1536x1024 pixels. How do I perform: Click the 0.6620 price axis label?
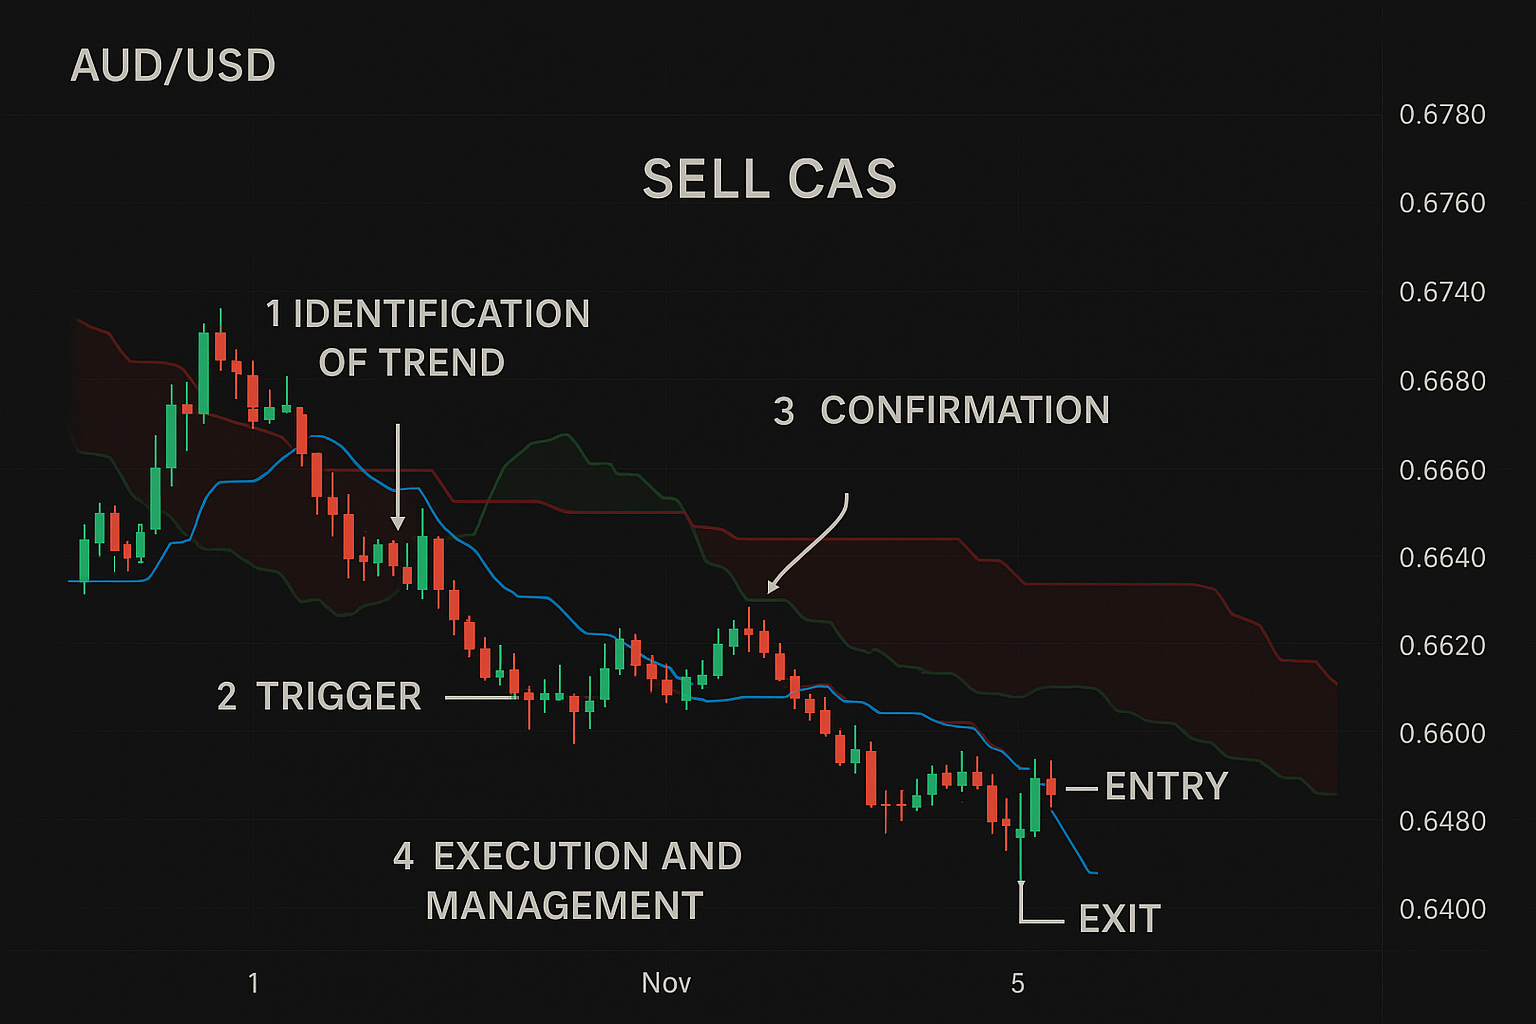pos(1442,645)
